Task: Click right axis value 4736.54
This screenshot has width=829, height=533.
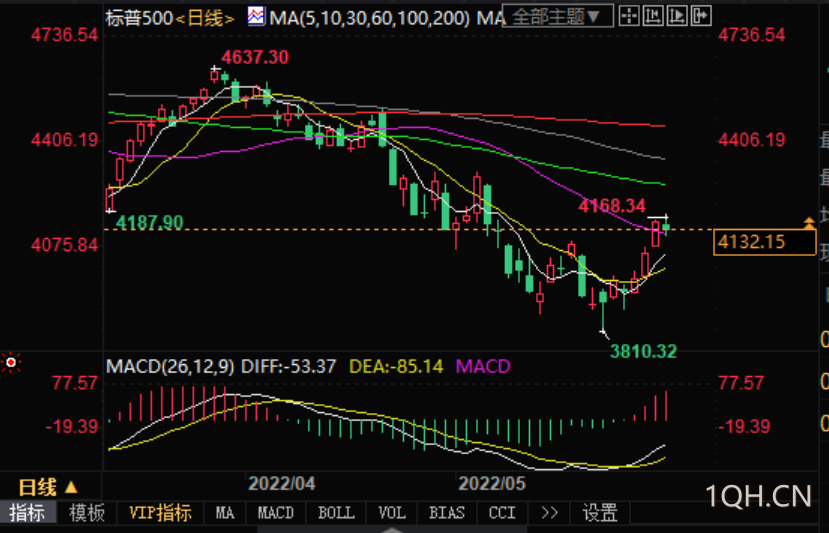Action: [751, 35]
